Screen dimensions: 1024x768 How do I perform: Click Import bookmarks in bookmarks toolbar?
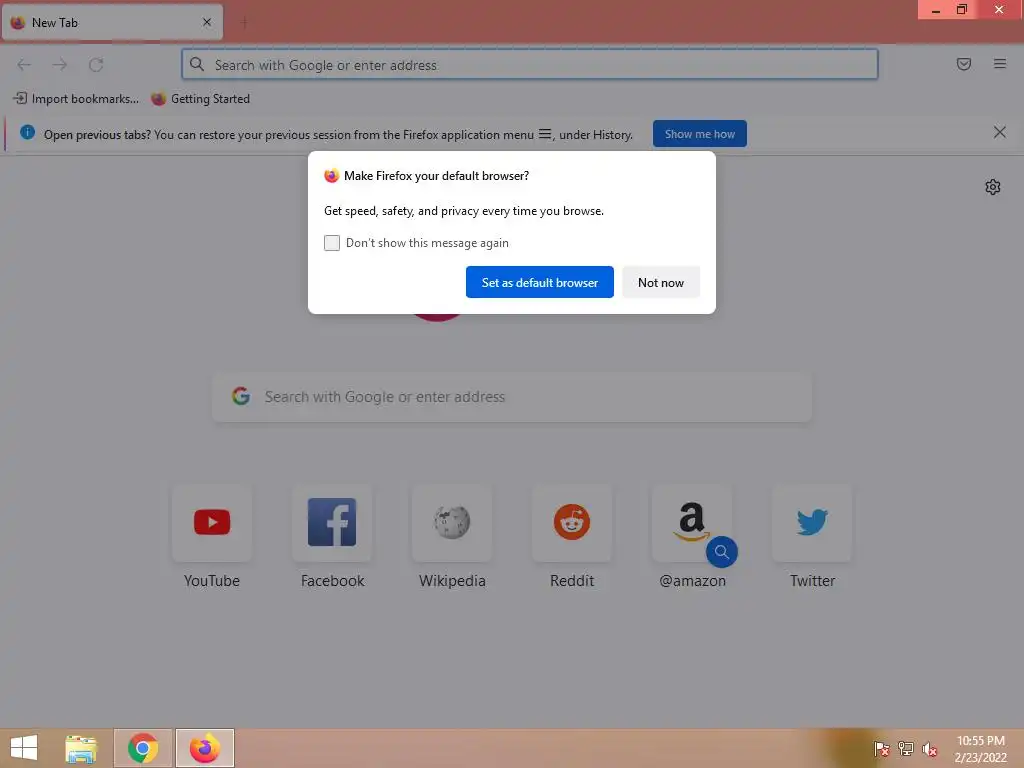click(x=76, y=99)
